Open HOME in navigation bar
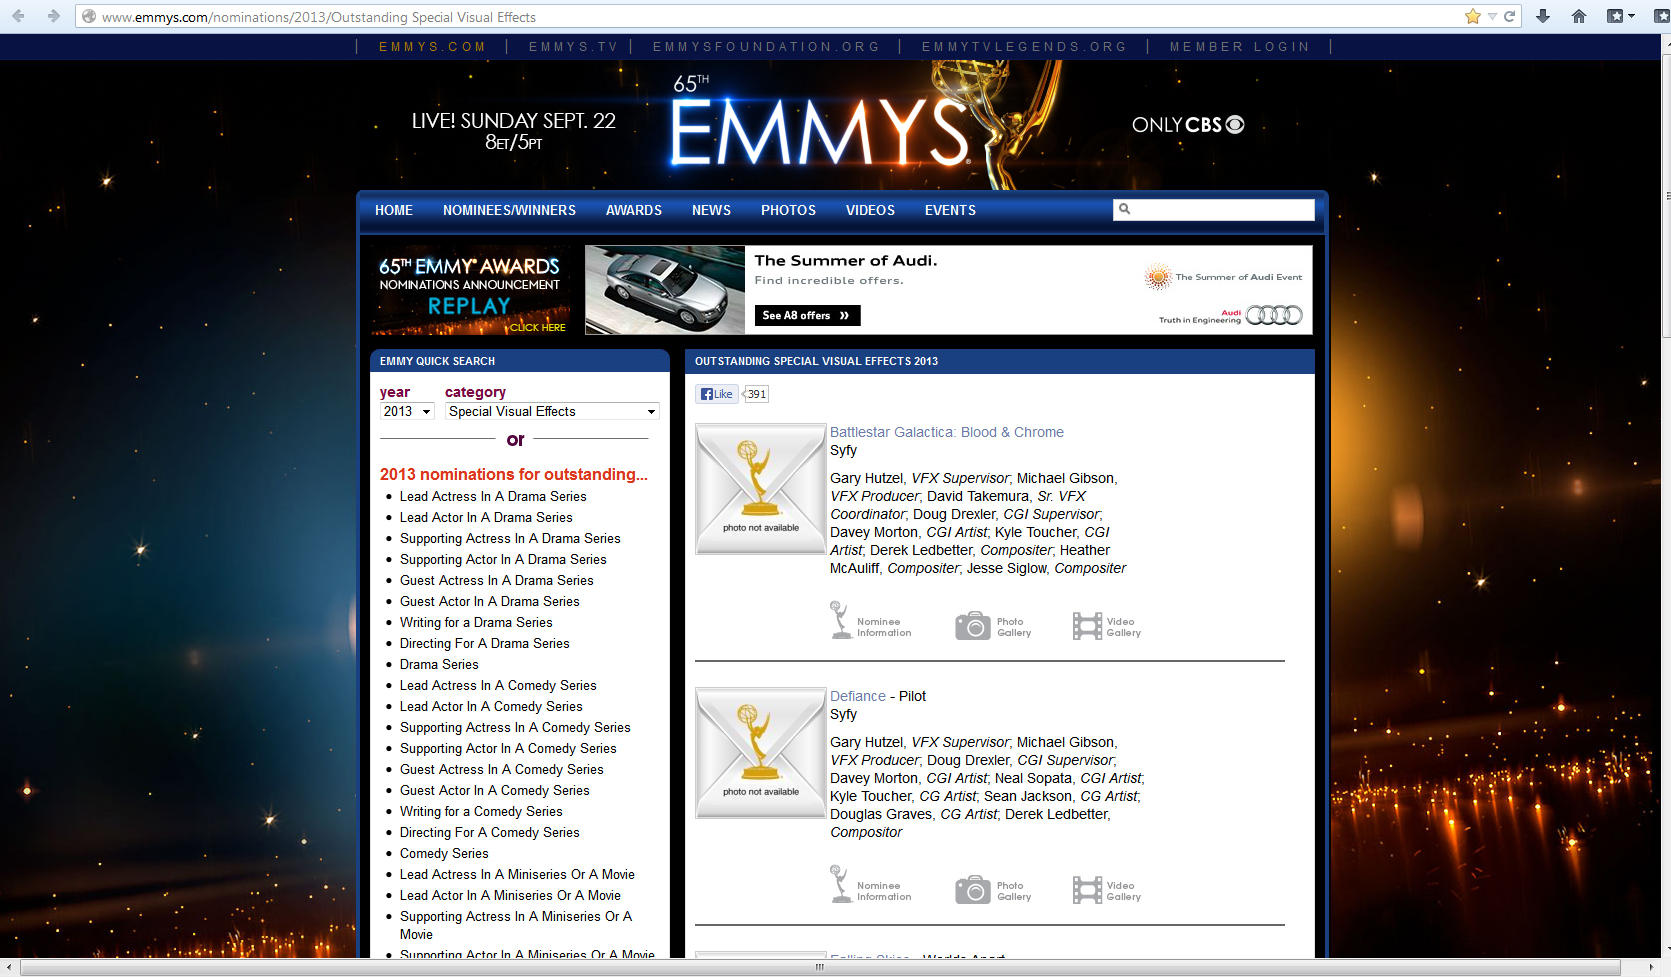This screenshot has width=1671, height=977. pos(394,210)
